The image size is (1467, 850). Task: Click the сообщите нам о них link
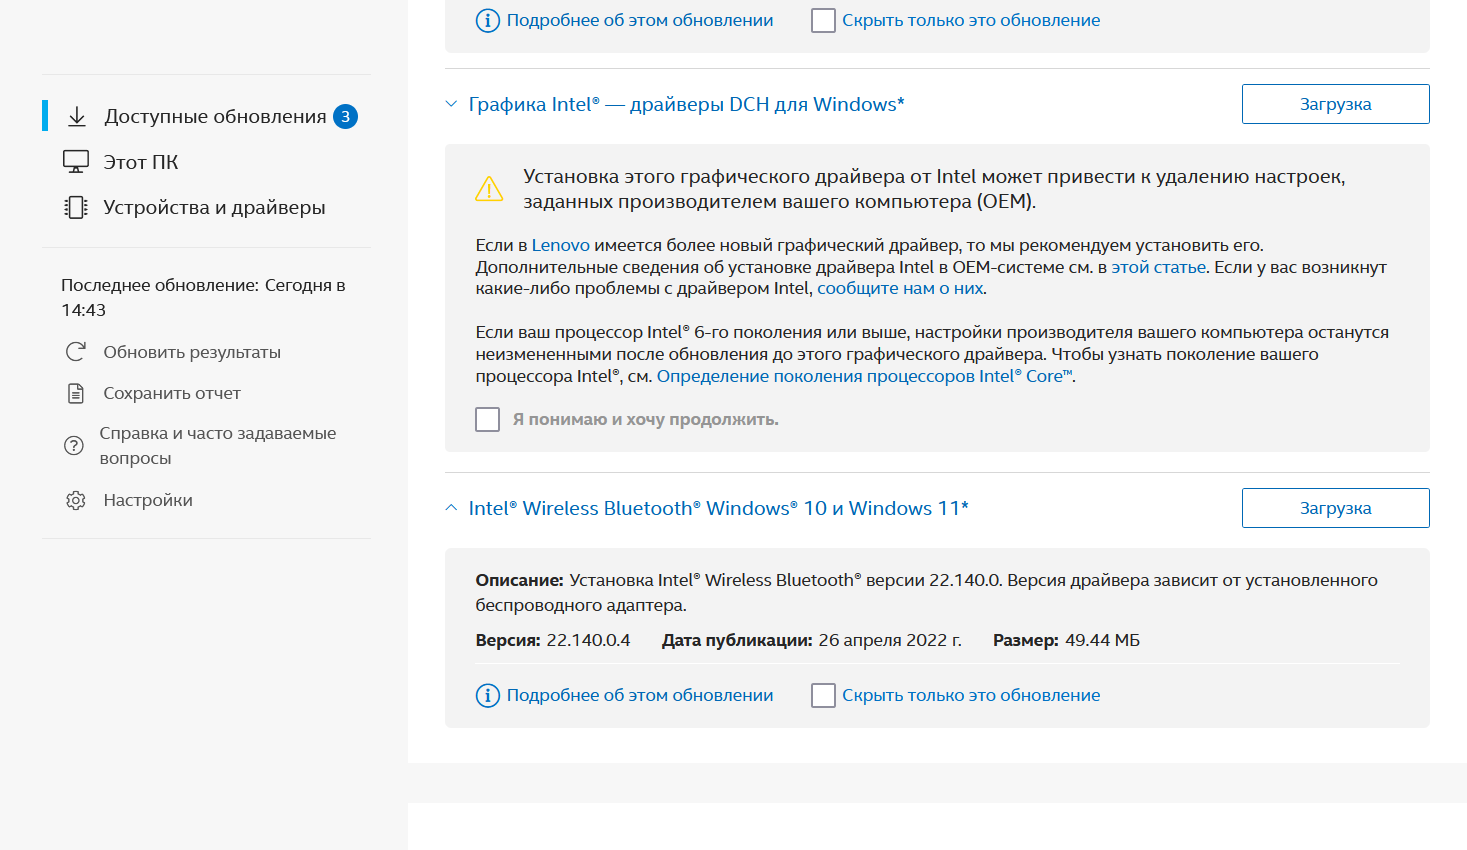click(900, 288)
